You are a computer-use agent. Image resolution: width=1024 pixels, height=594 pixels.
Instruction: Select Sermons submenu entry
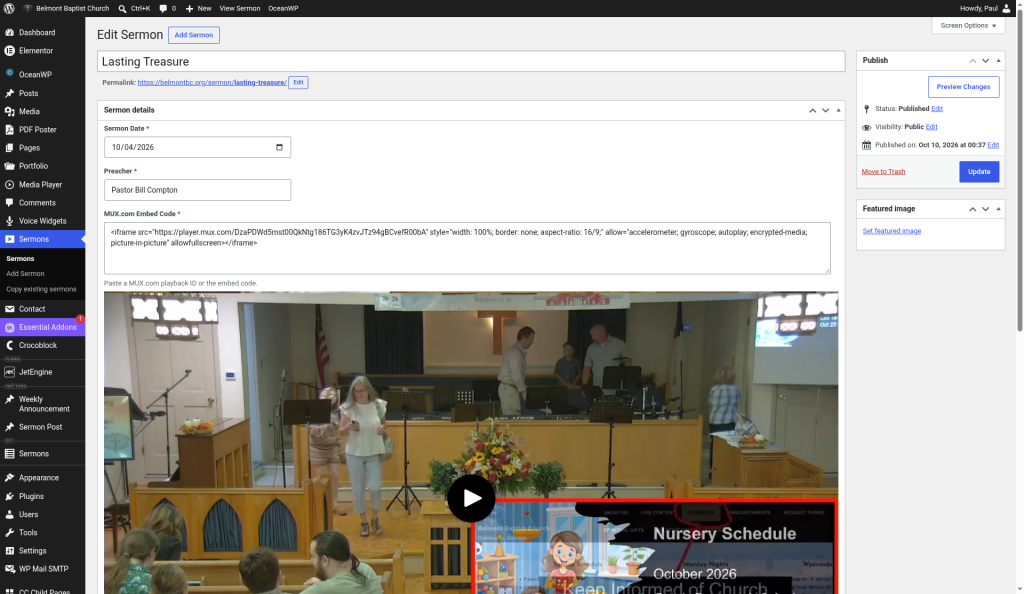(x=20, y=258)
